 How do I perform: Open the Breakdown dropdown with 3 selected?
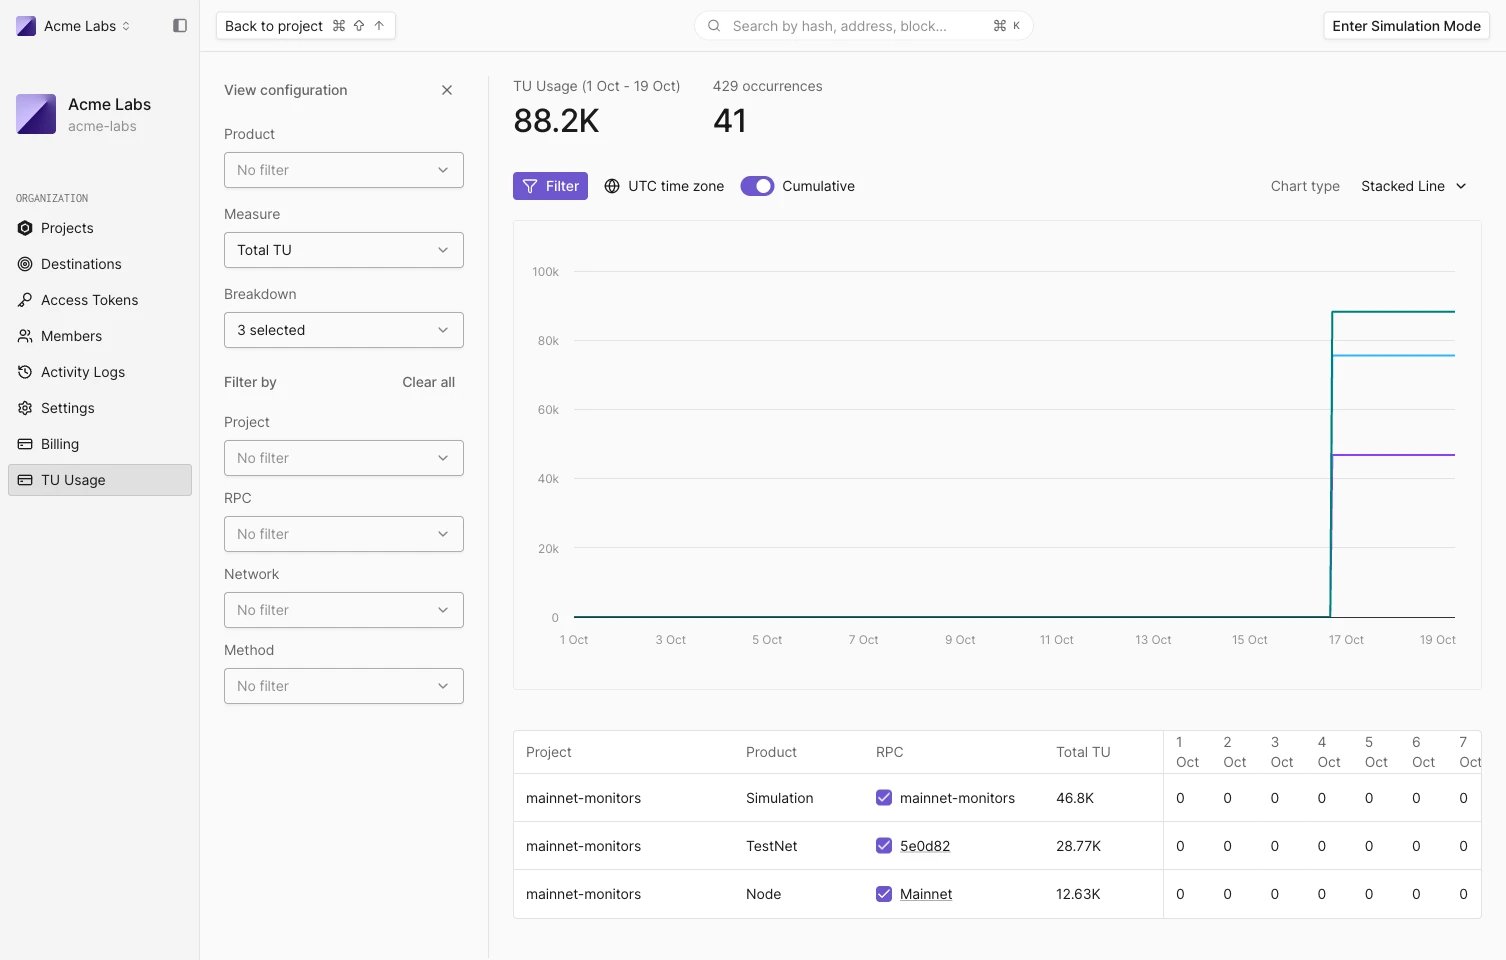pyautogui.click(x=344, y=330)
